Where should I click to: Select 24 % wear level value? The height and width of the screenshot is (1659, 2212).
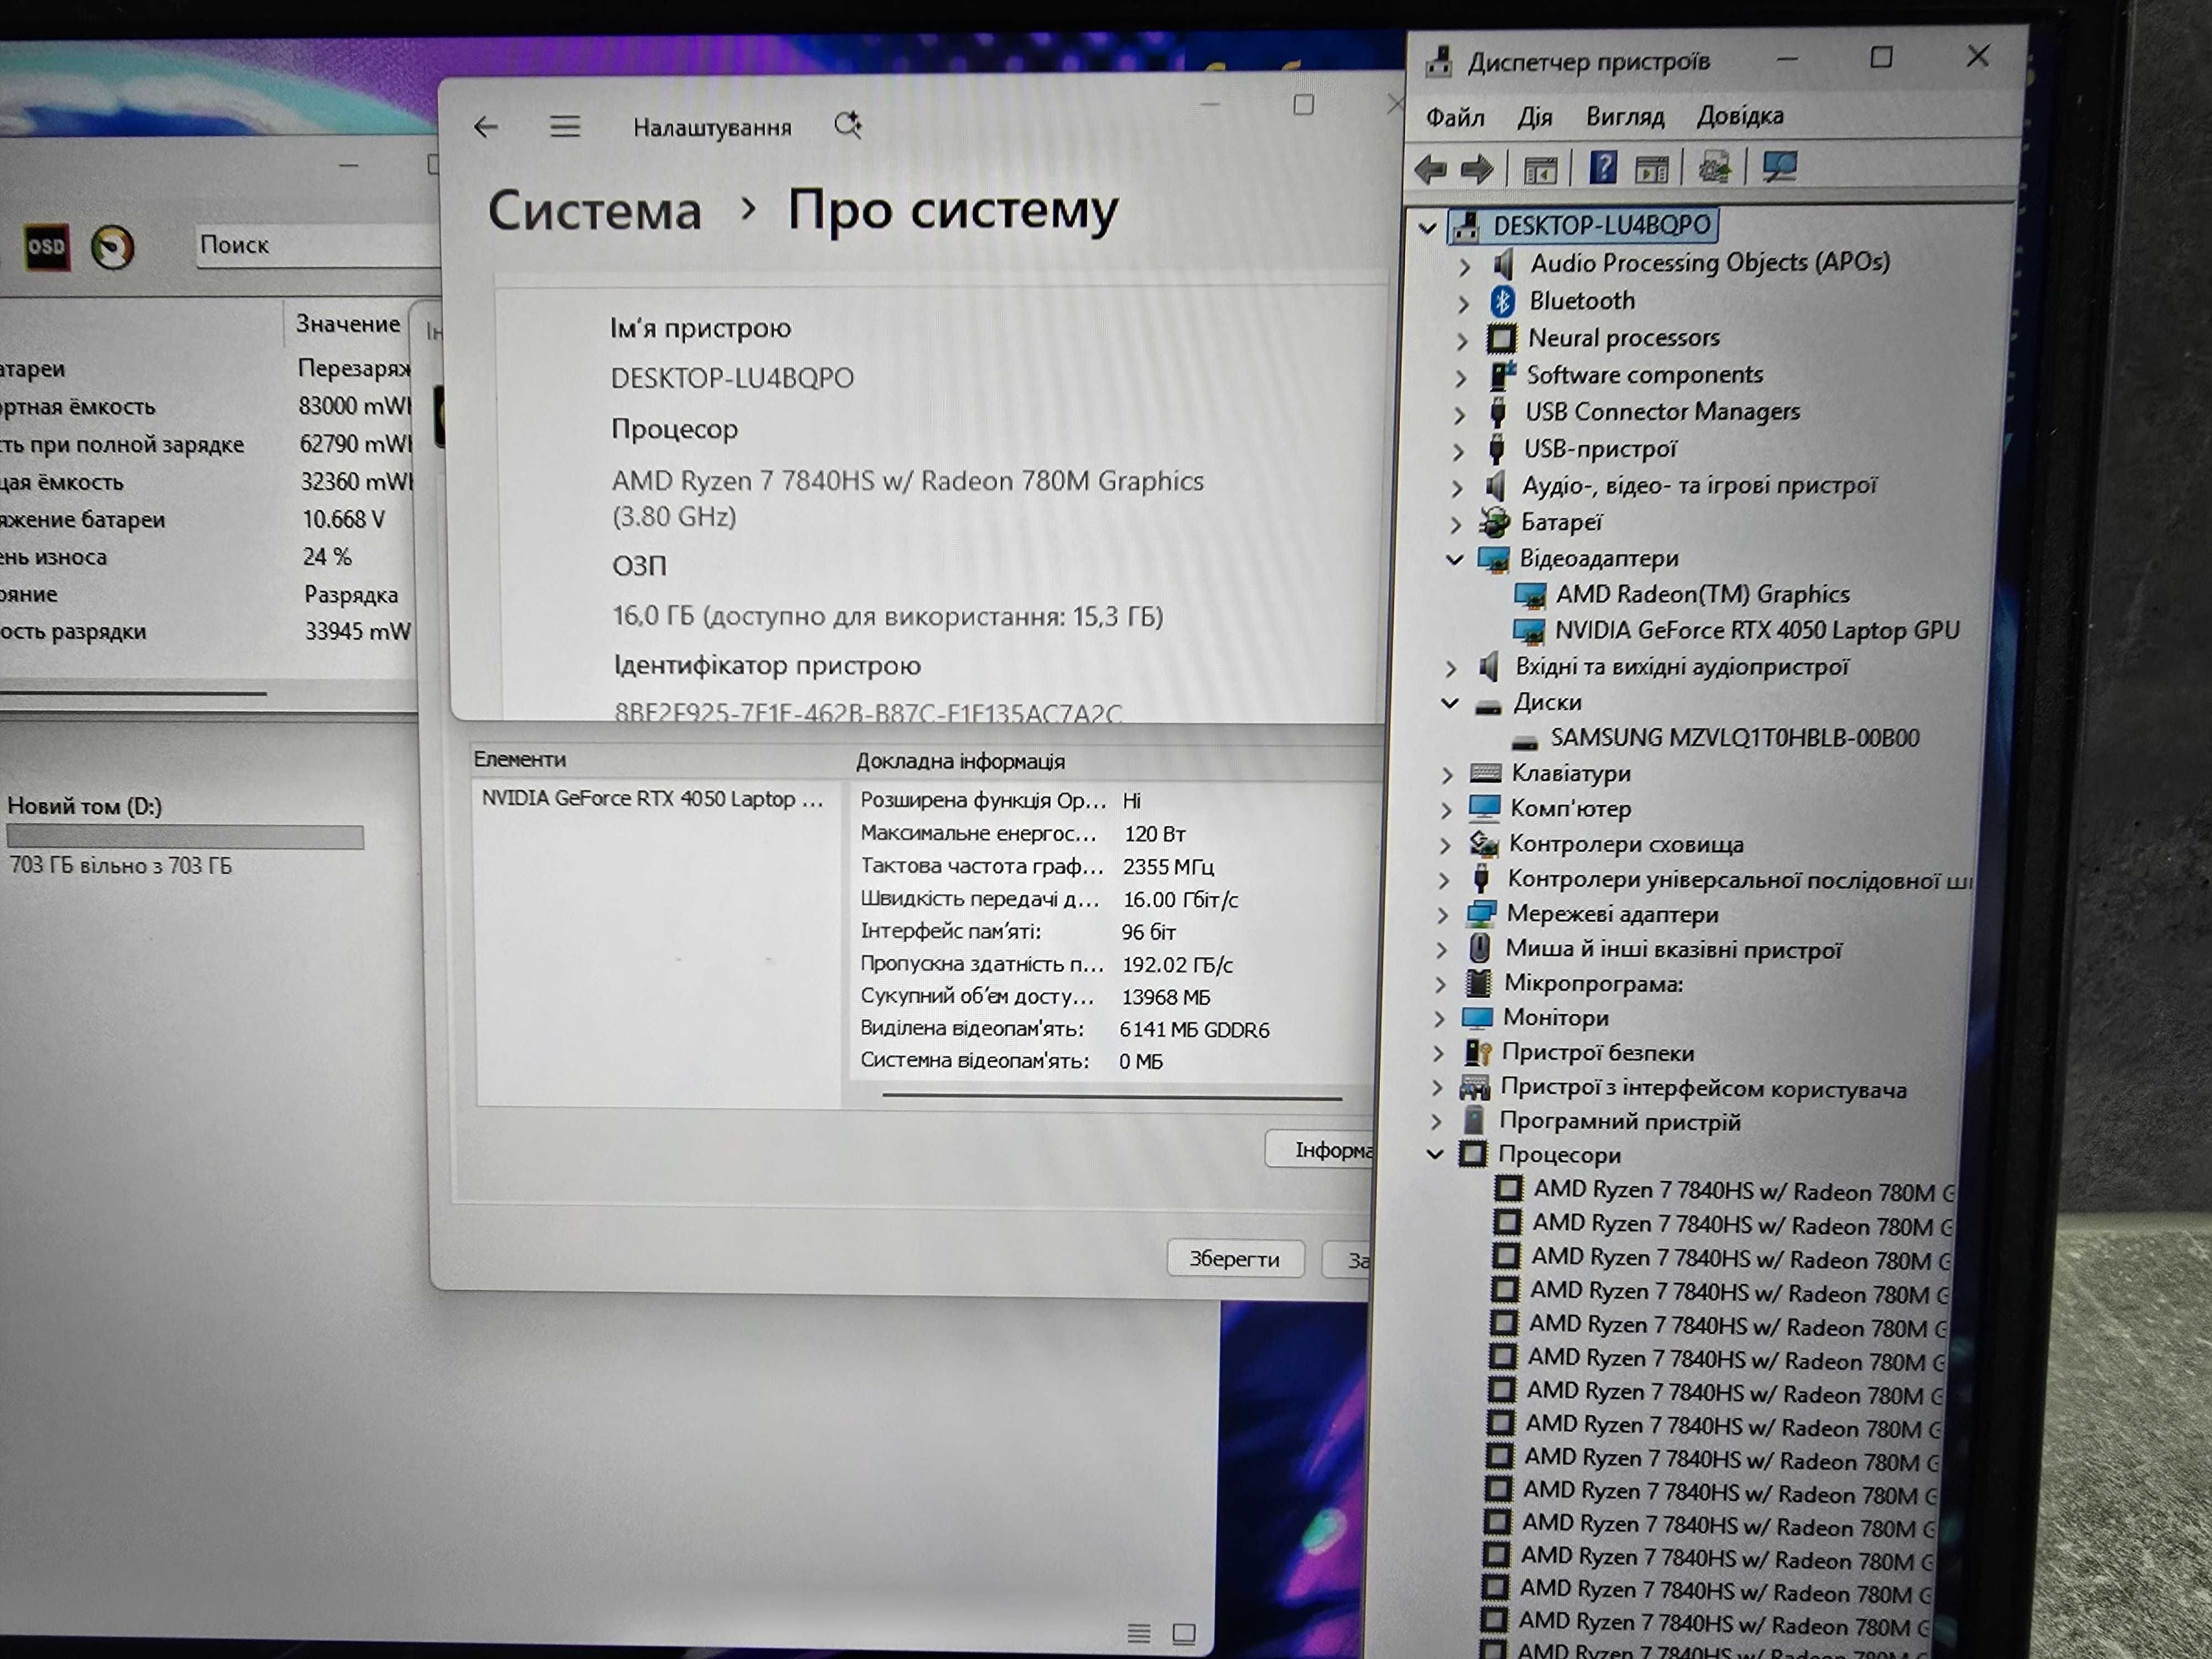click(327, 557)
